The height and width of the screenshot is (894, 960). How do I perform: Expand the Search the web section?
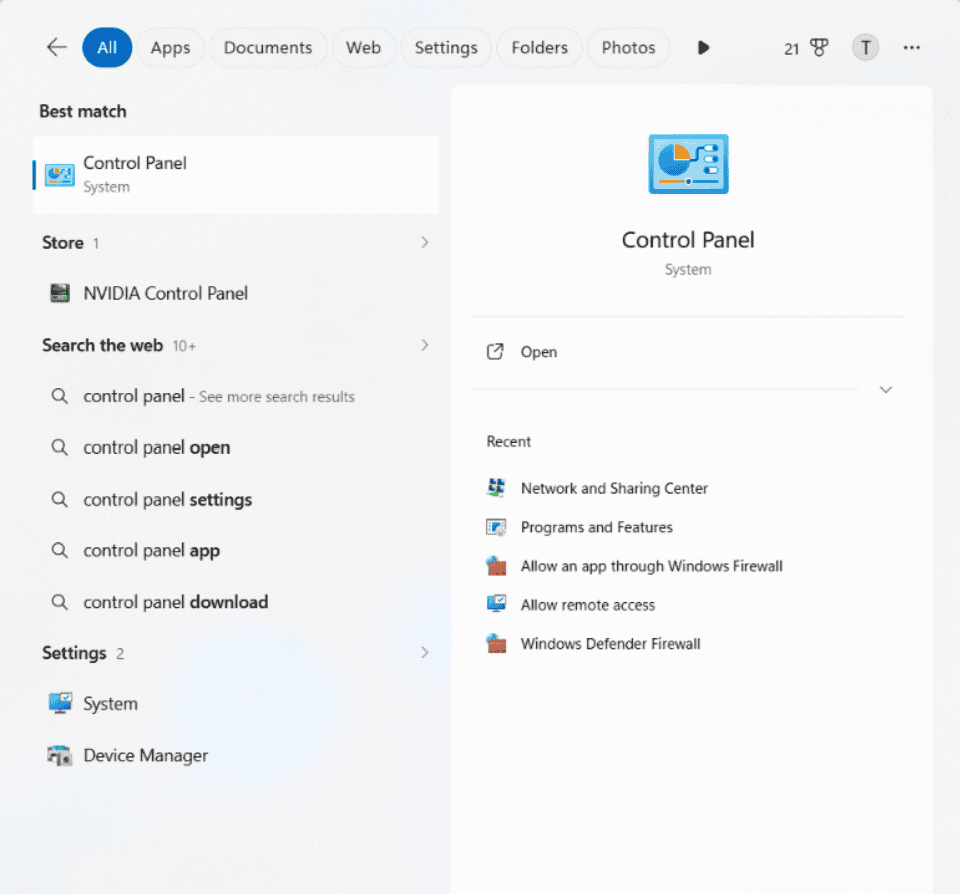[x=425, y=345]
